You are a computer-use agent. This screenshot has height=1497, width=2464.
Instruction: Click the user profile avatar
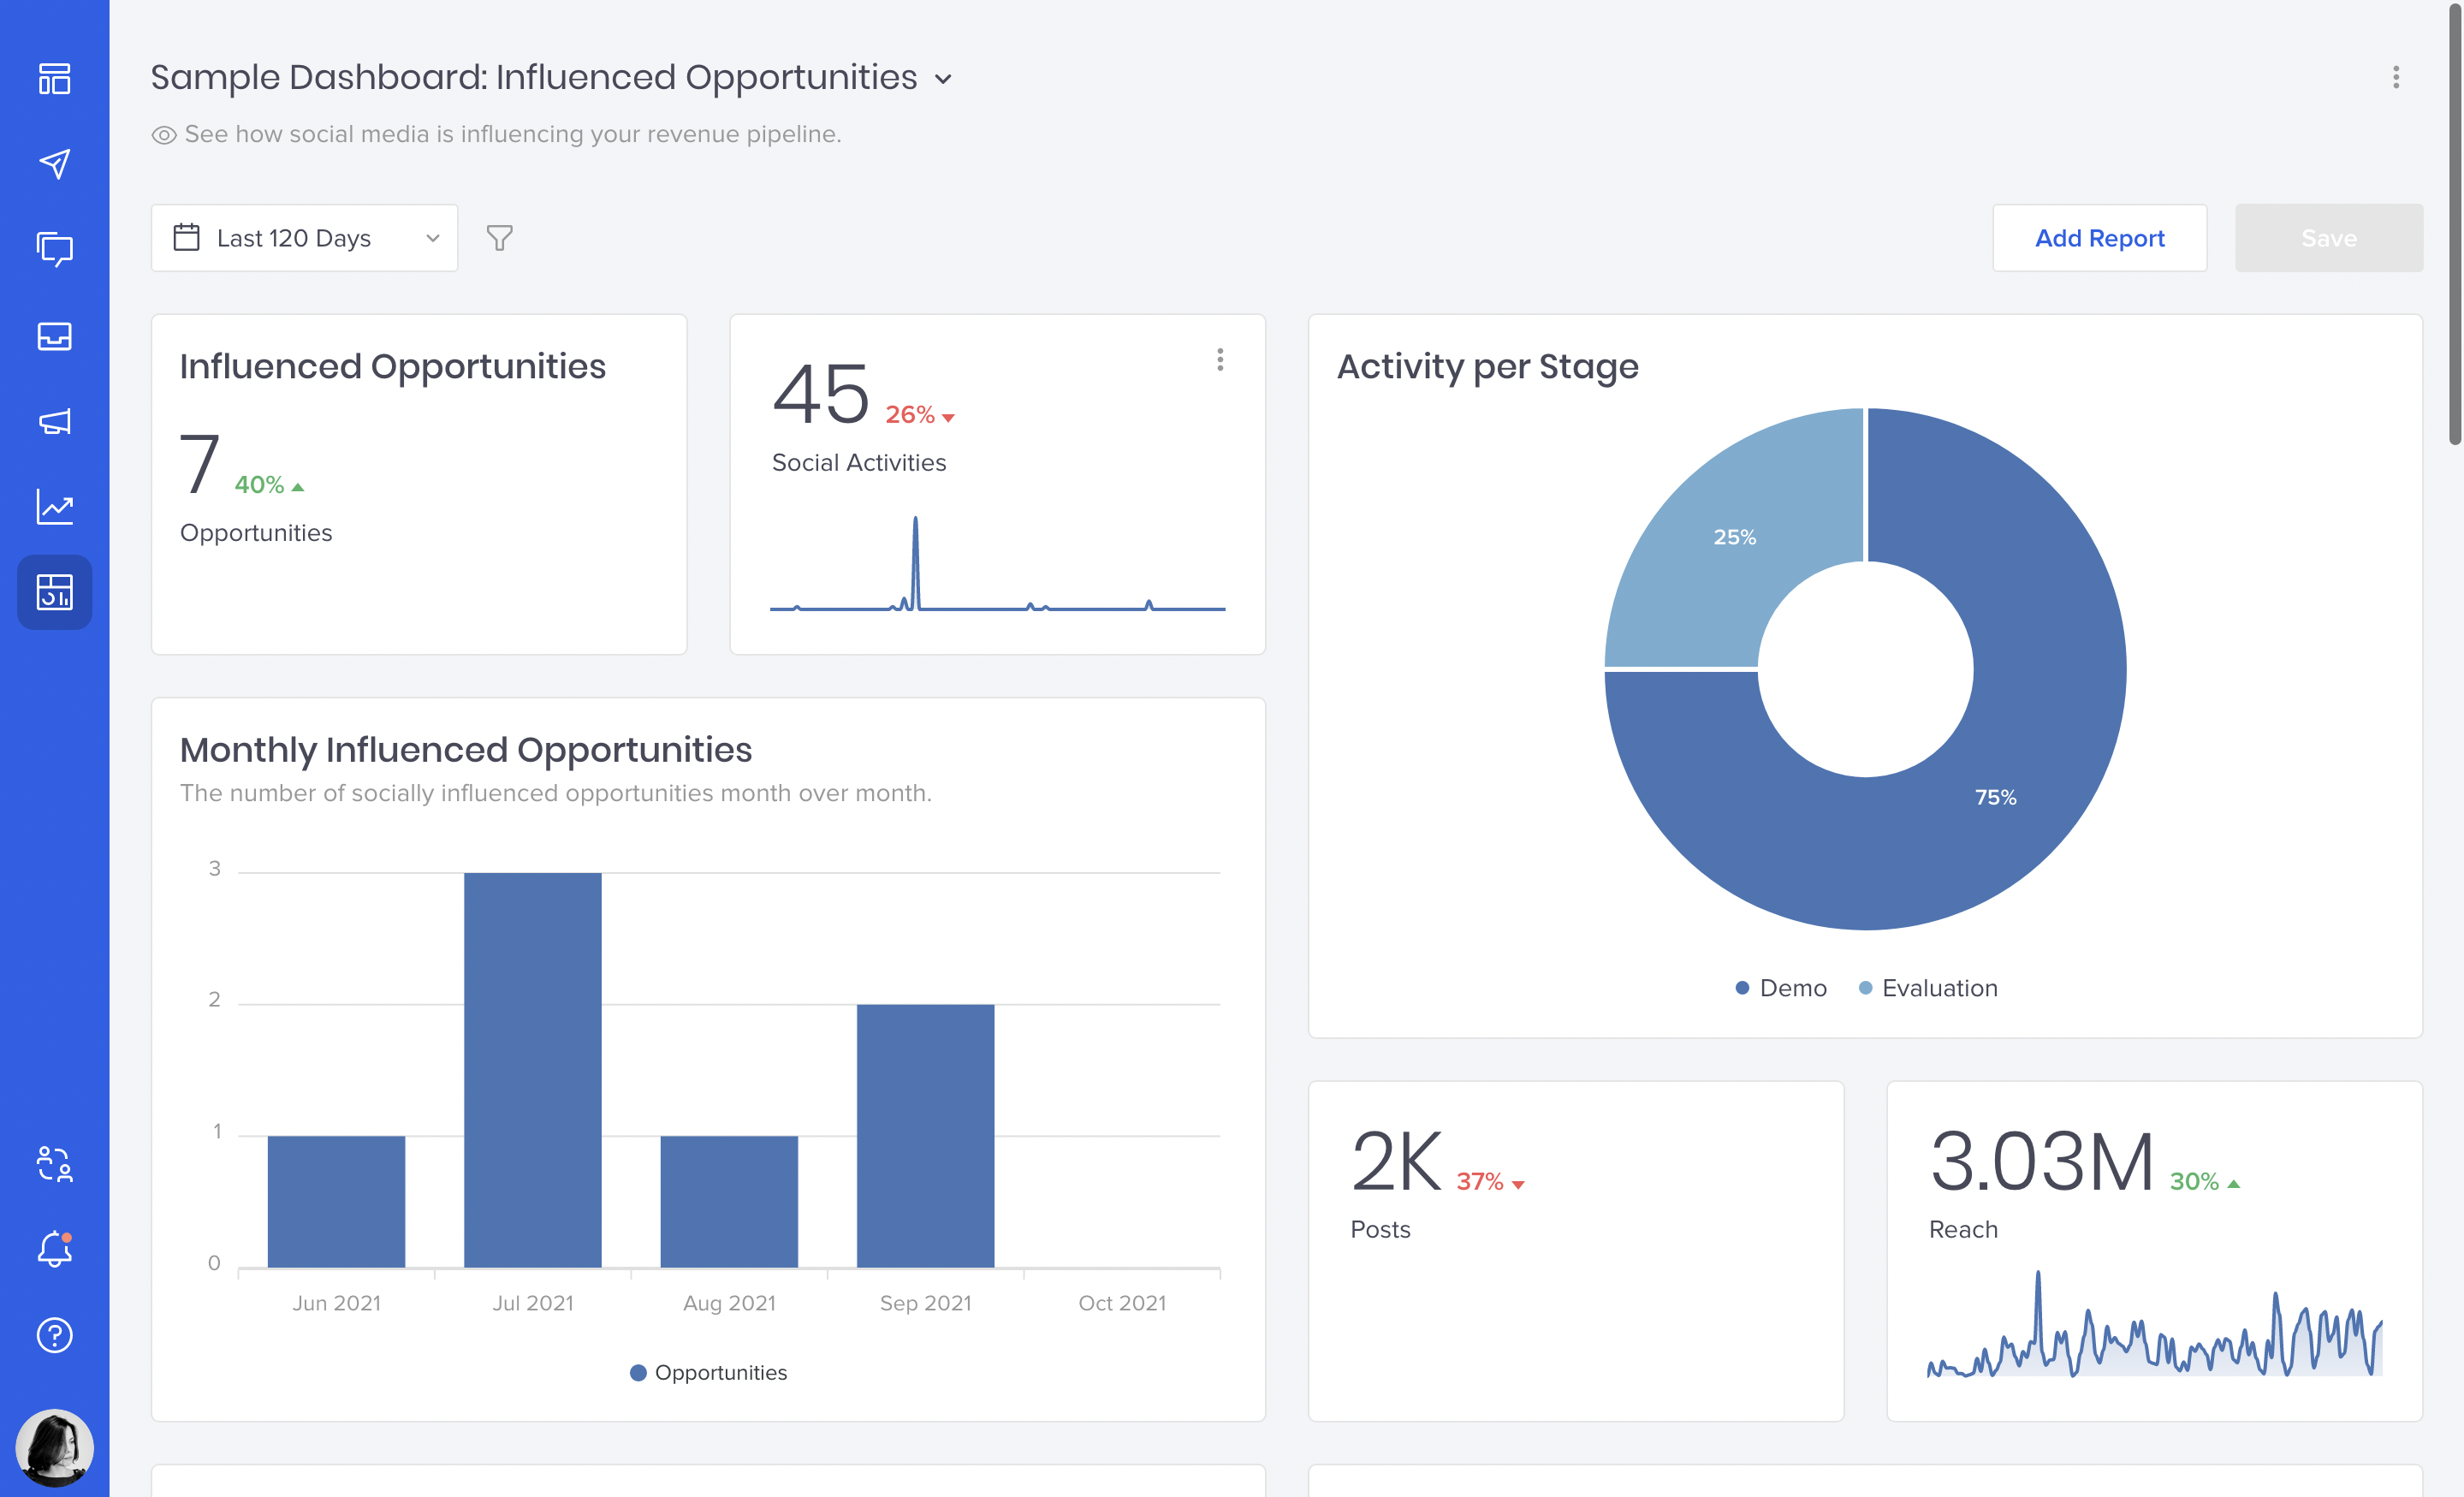point(54,1447)
